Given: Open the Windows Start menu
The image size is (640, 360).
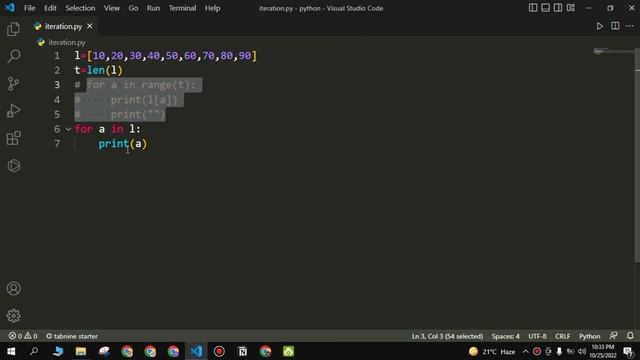Looking at the screenshot, I should point(11,351).
